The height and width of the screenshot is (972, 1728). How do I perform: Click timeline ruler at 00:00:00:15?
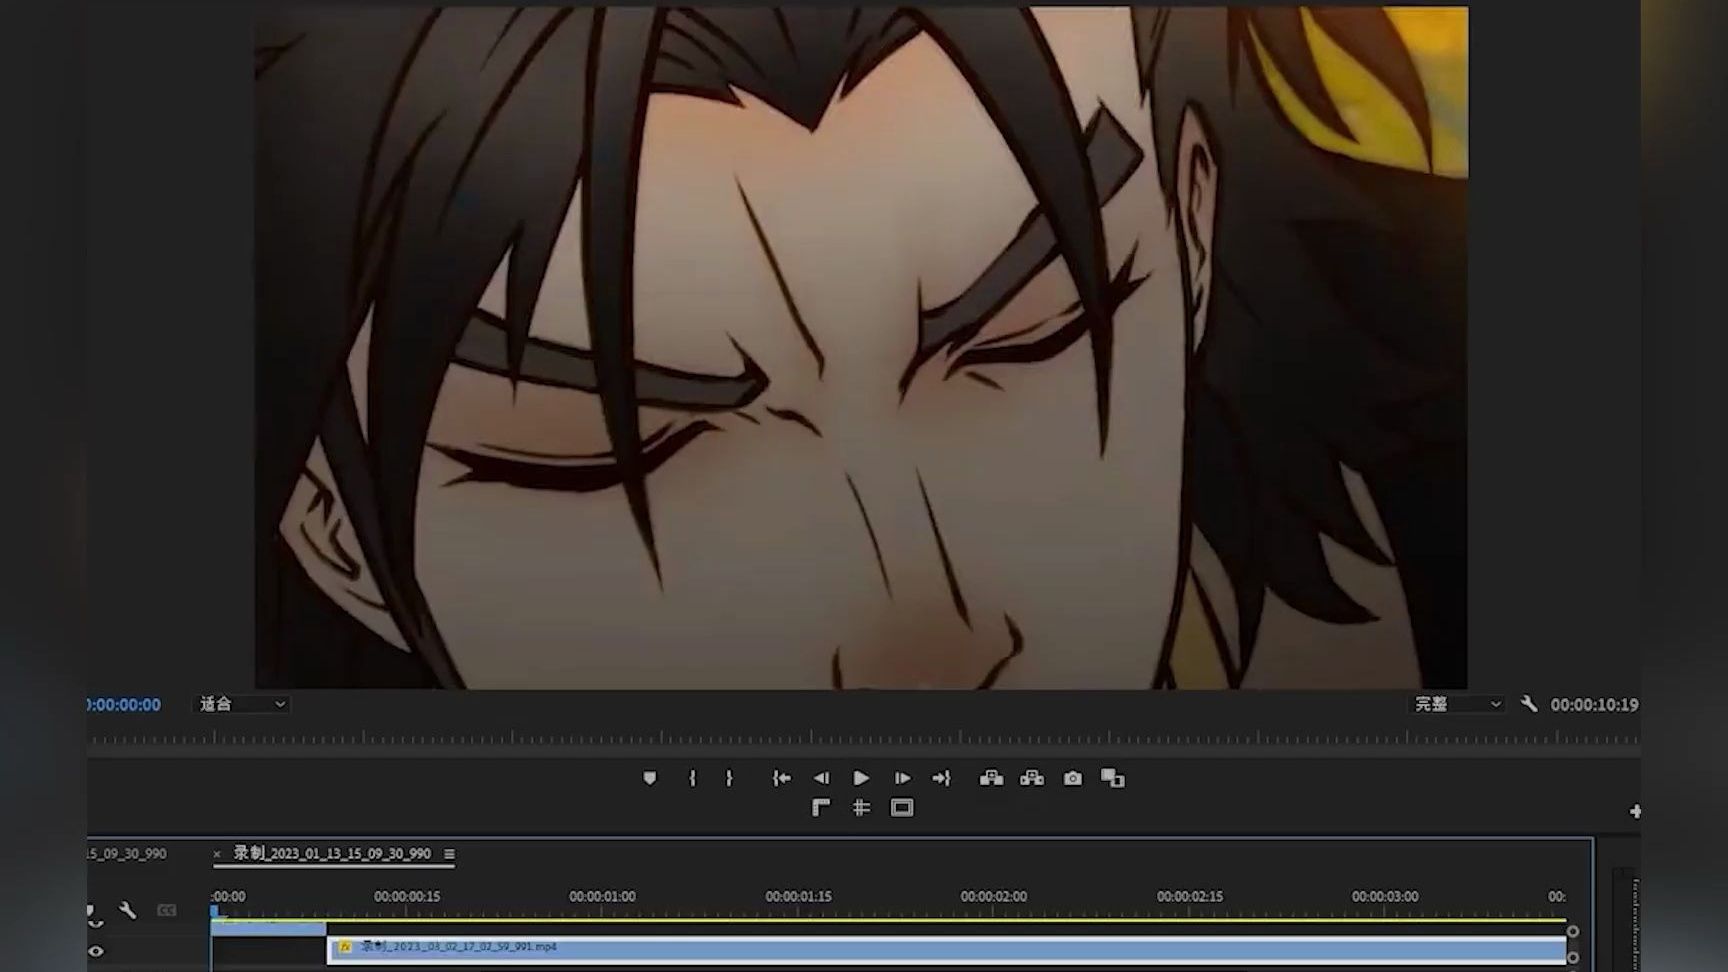coord(407,897)
